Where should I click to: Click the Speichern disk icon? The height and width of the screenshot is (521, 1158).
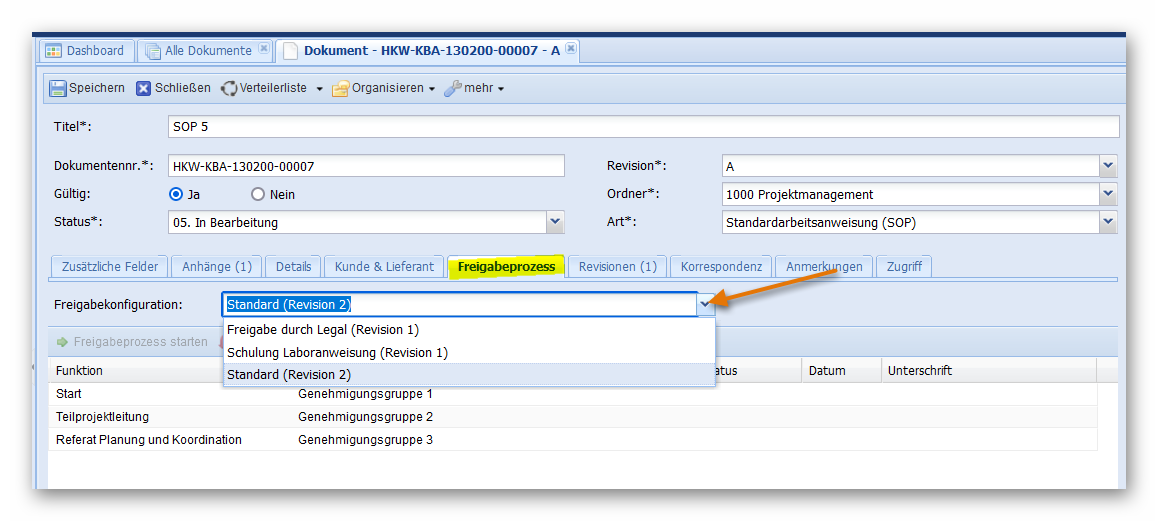(58, 88)
